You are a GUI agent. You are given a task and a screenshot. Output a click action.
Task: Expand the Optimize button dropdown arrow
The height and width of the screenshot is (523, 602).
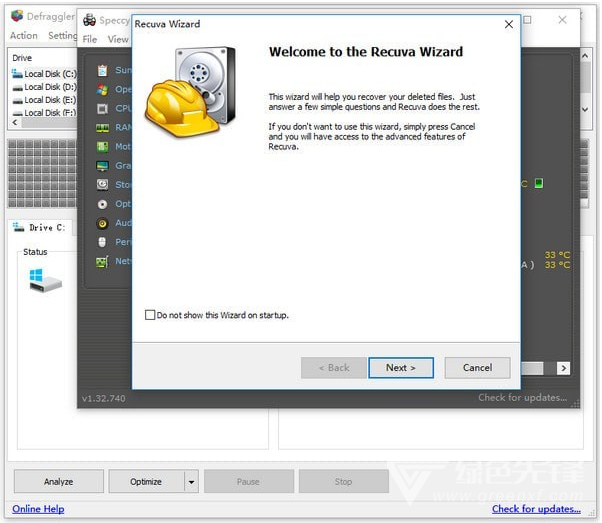(191, 482)
